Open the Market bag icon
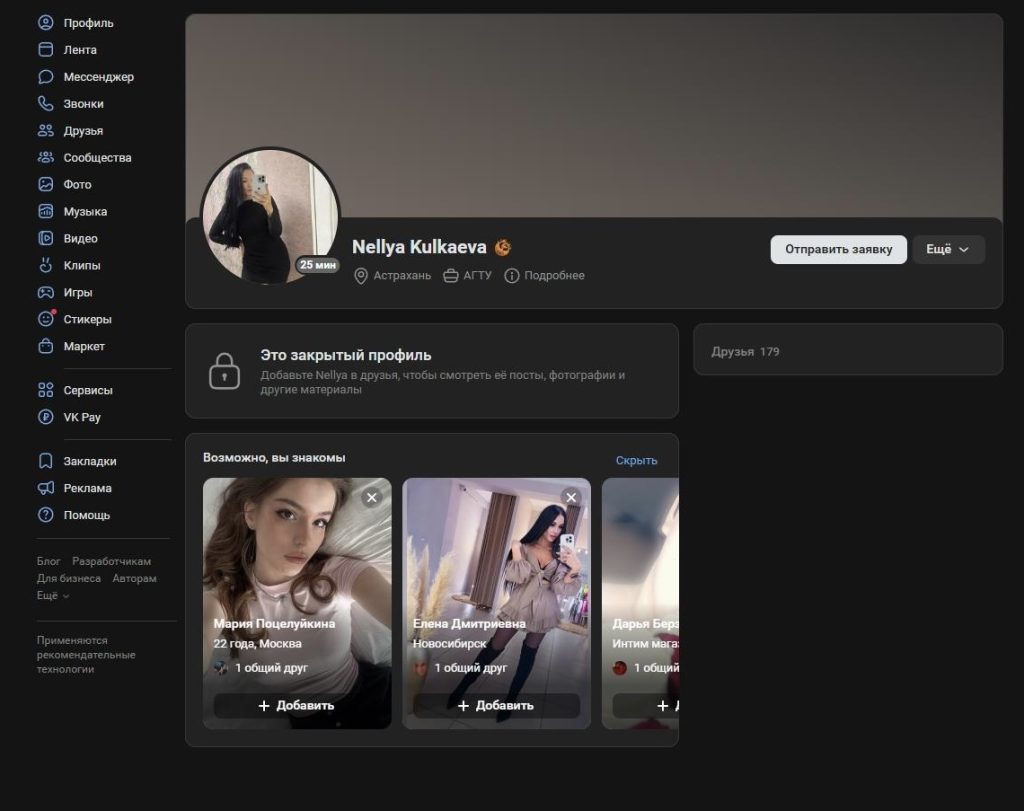Screen dimensions: 1024x811 pyautogui.click(x=45, y=347)
